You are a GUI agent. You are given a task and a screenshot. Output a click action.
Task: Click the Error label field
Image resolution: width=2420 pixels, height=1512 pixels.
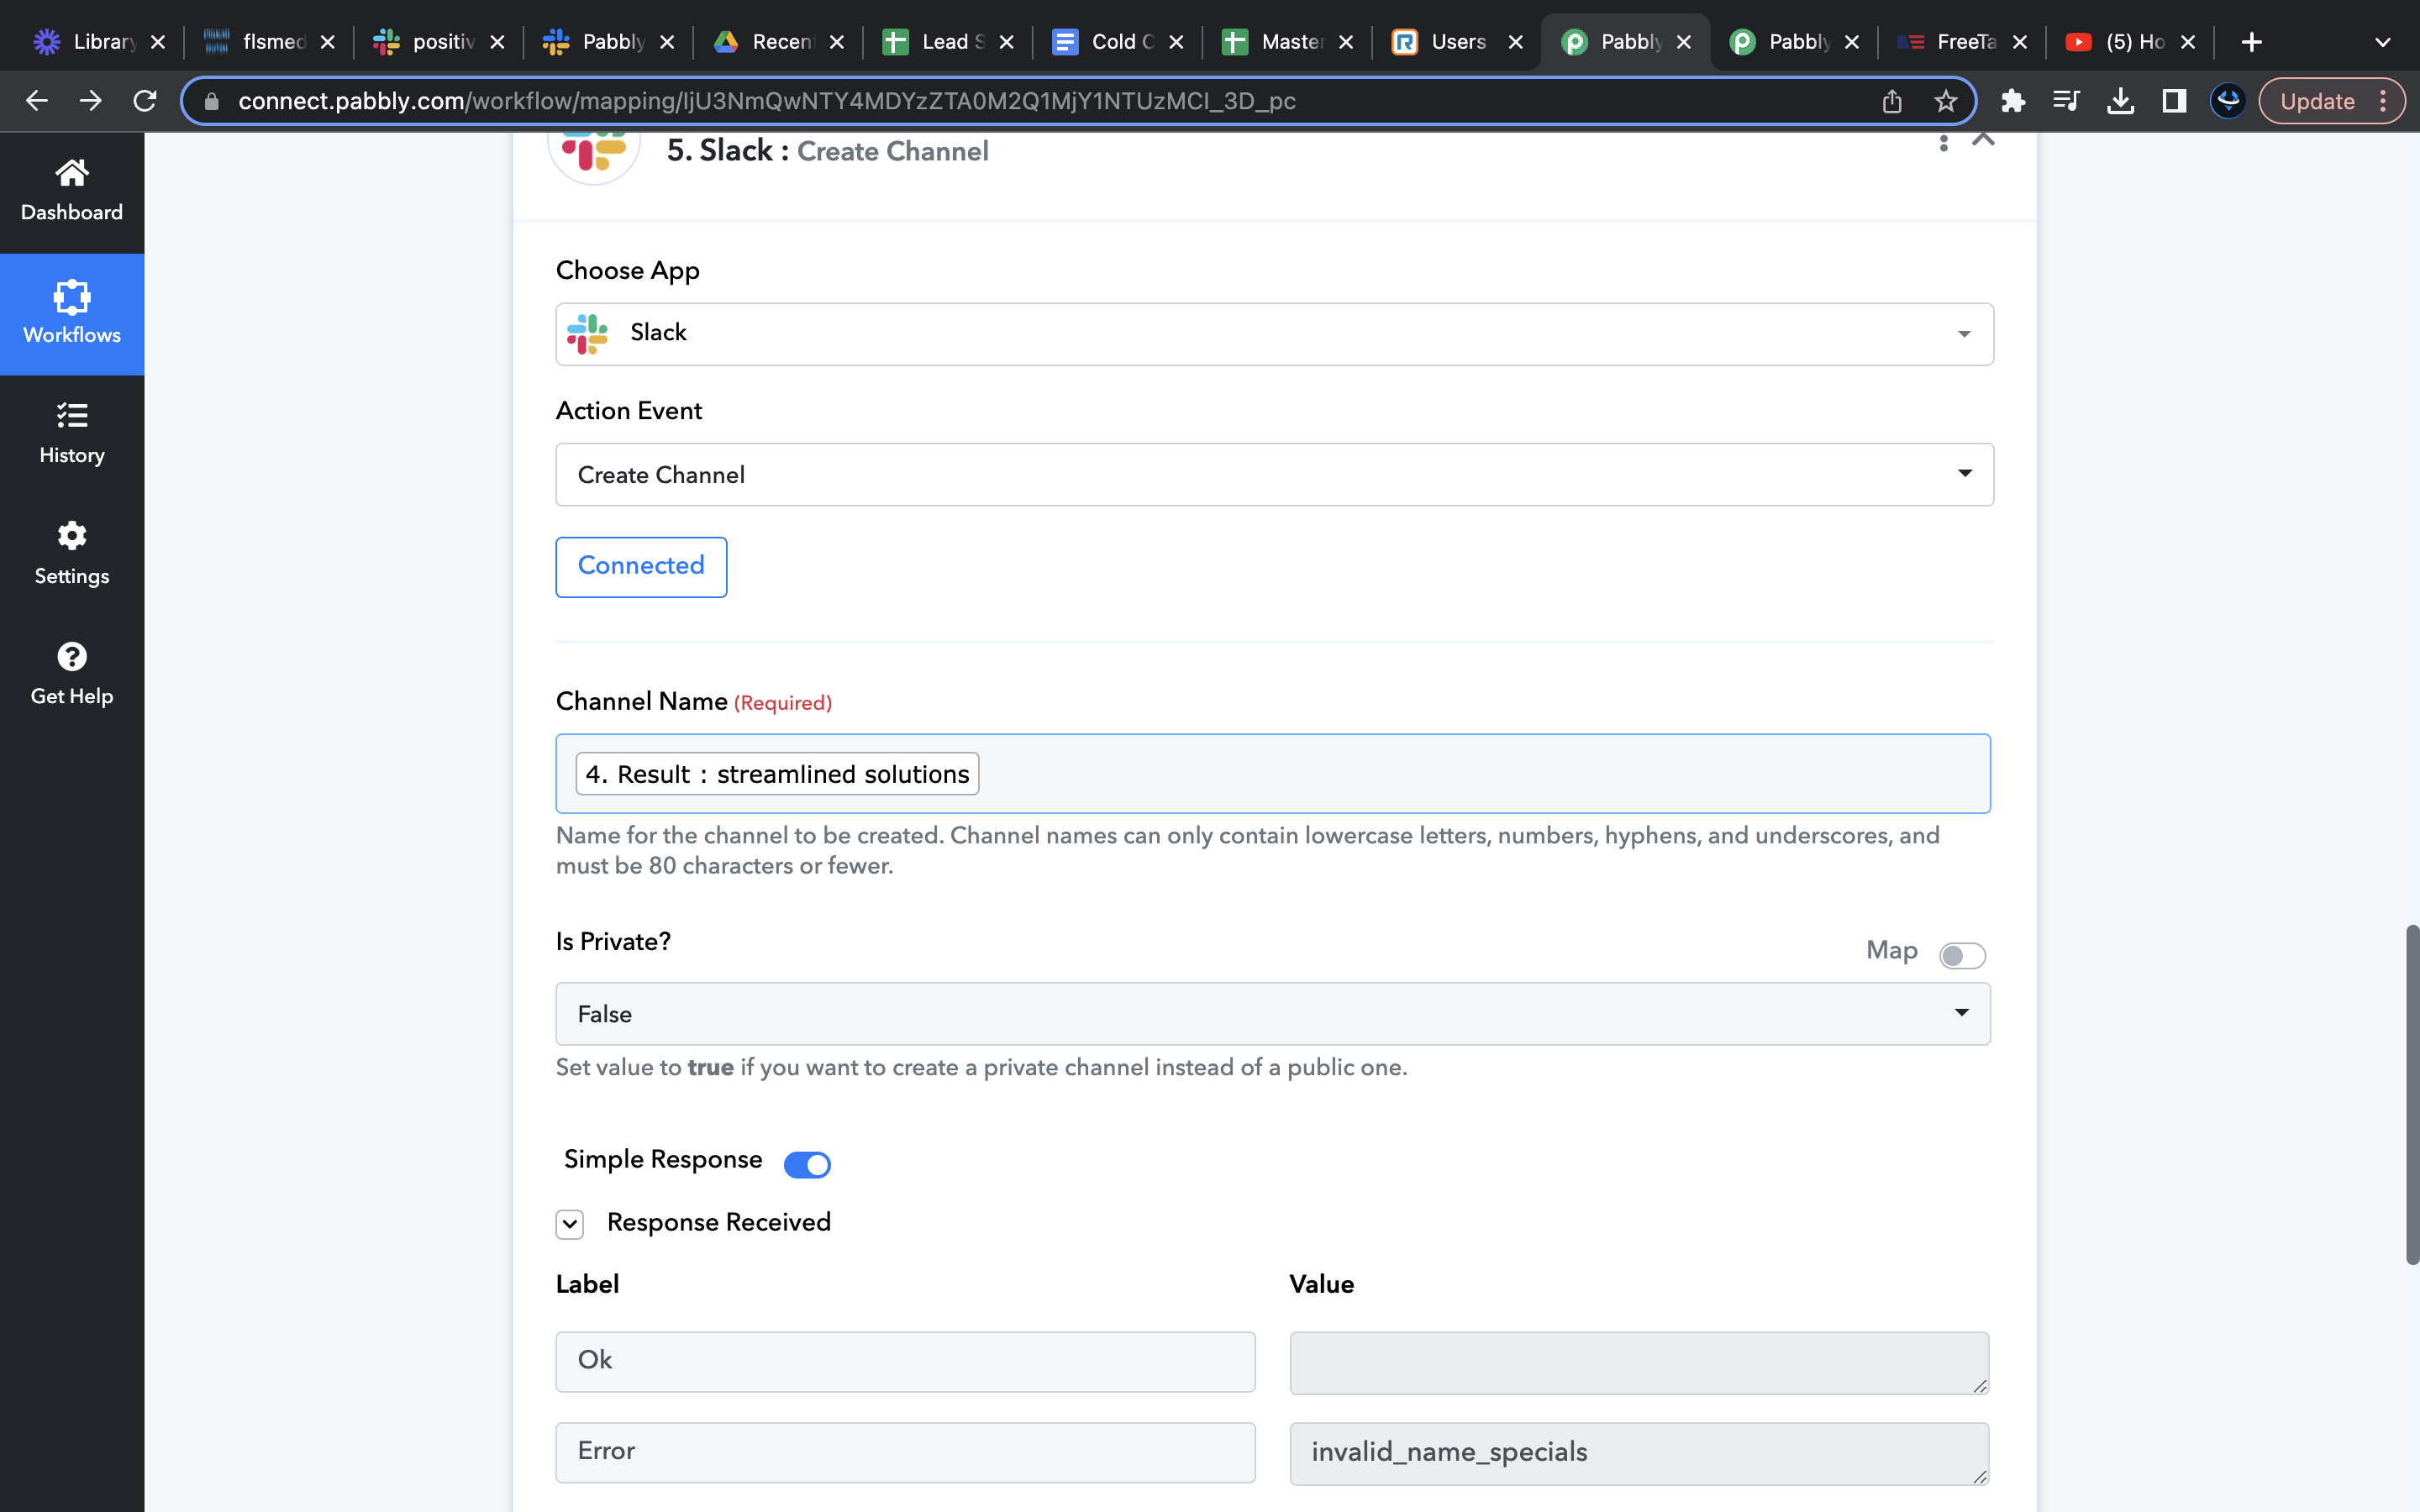[905, 1452]
